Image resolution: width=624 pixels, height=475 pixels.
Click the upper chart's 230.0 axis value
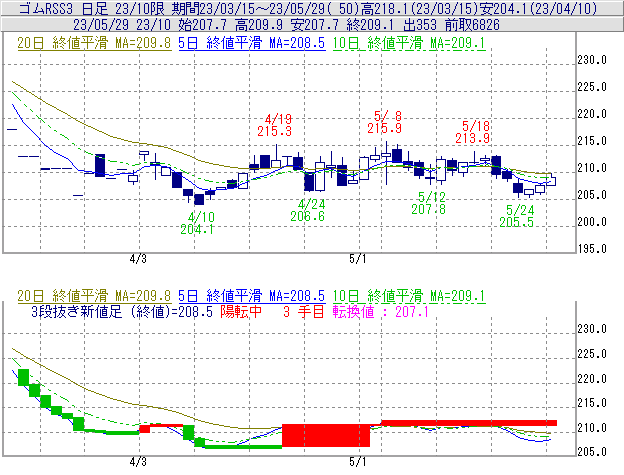(592, 60)
